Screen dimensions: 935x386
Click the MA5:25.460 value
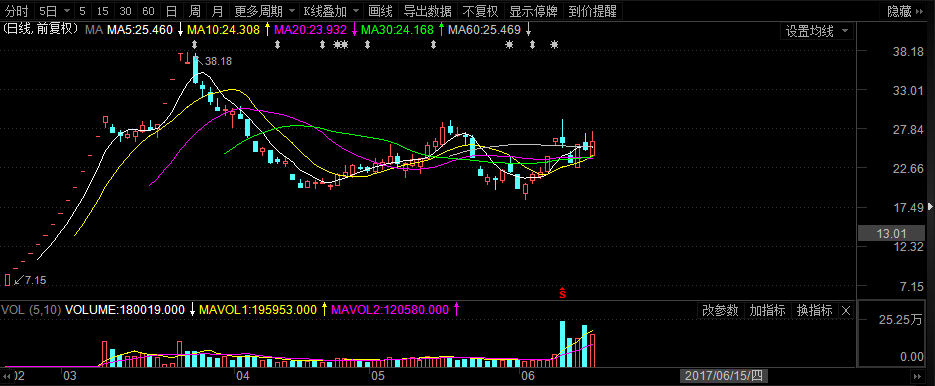click(140, 30)
